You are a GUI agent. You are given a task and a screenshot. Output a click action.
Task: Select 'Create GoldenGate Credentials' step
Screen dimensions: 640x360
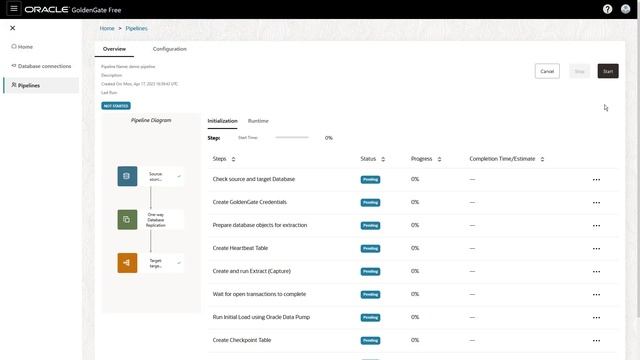(x=249, y=202)
